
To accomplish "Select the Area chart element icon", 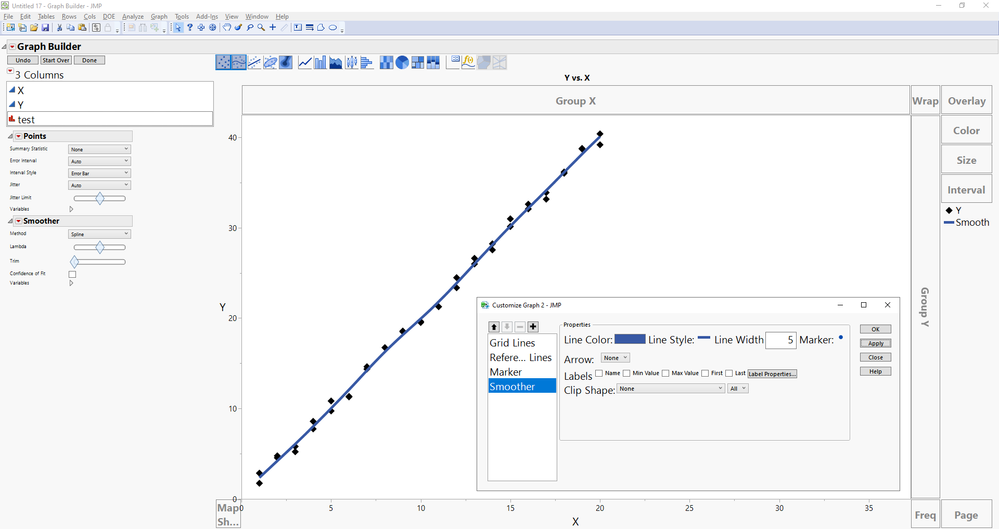I will click(336, 62).
